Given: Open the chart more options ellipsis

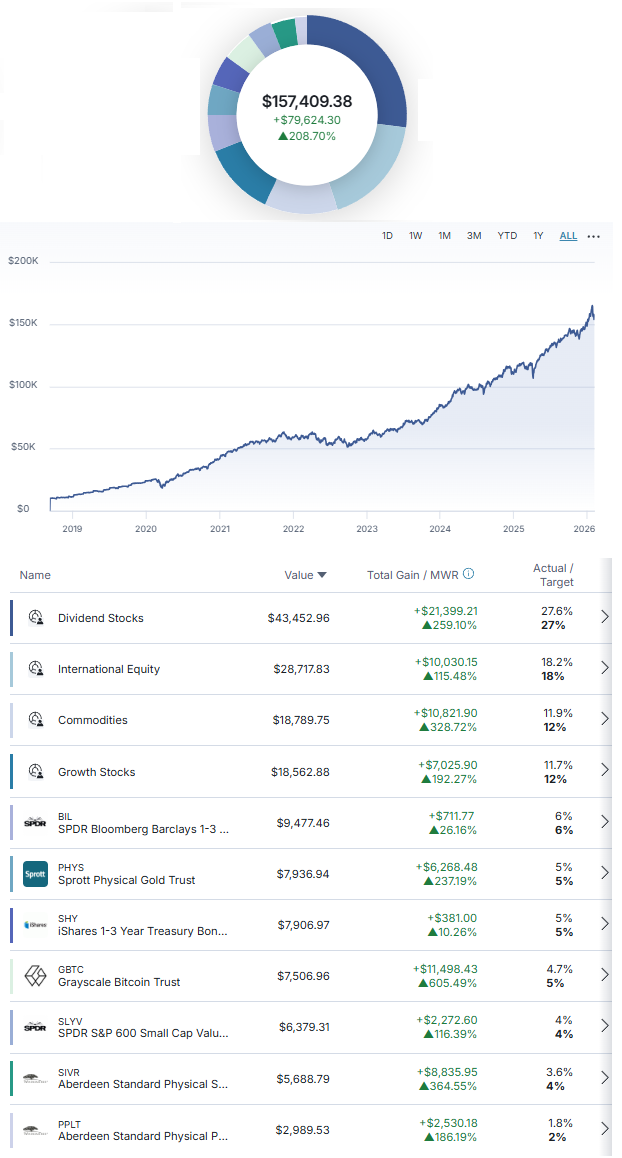Looking at the screenshot, I should [594, 237].
